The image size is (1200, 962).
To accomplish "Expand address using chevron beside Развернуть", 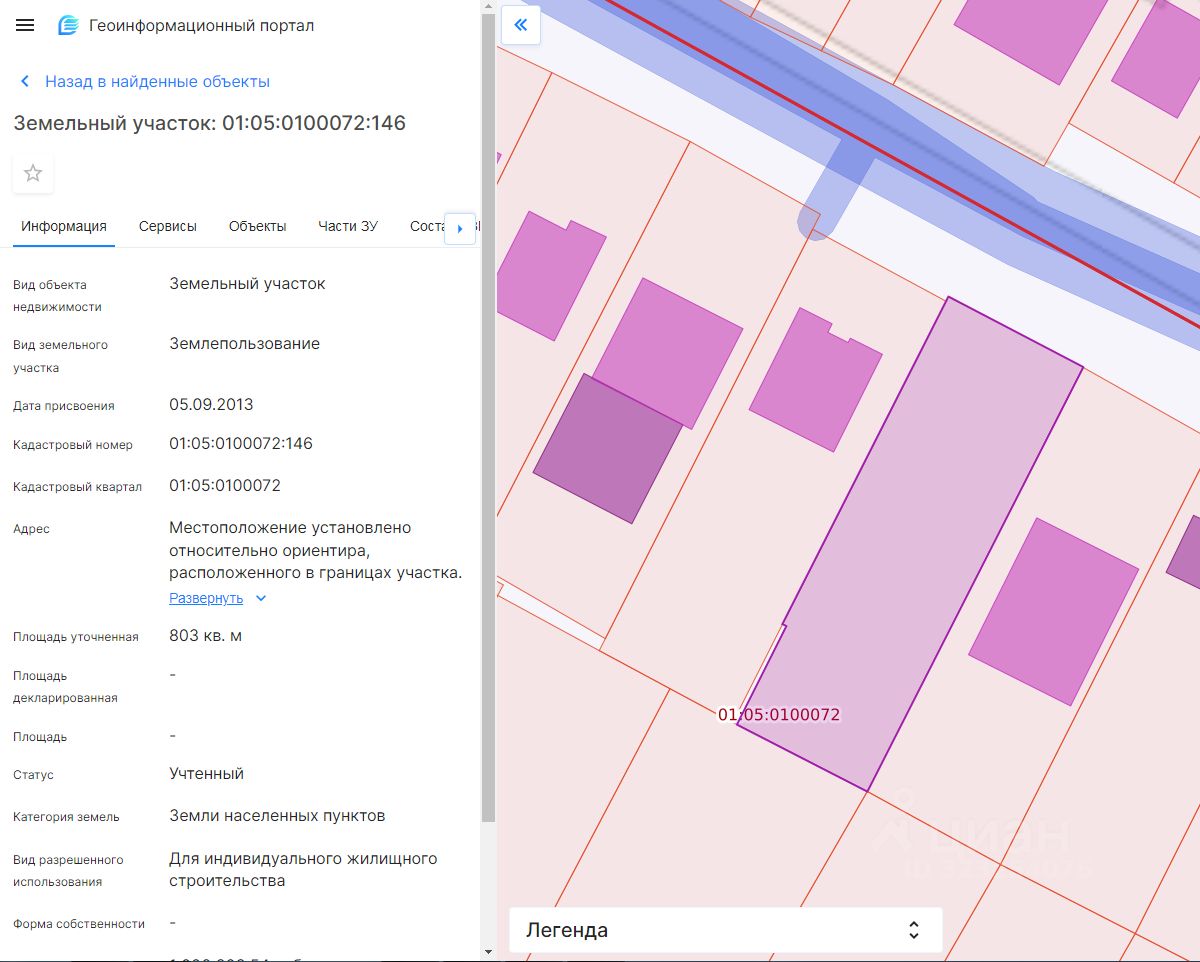I will 261,598.
